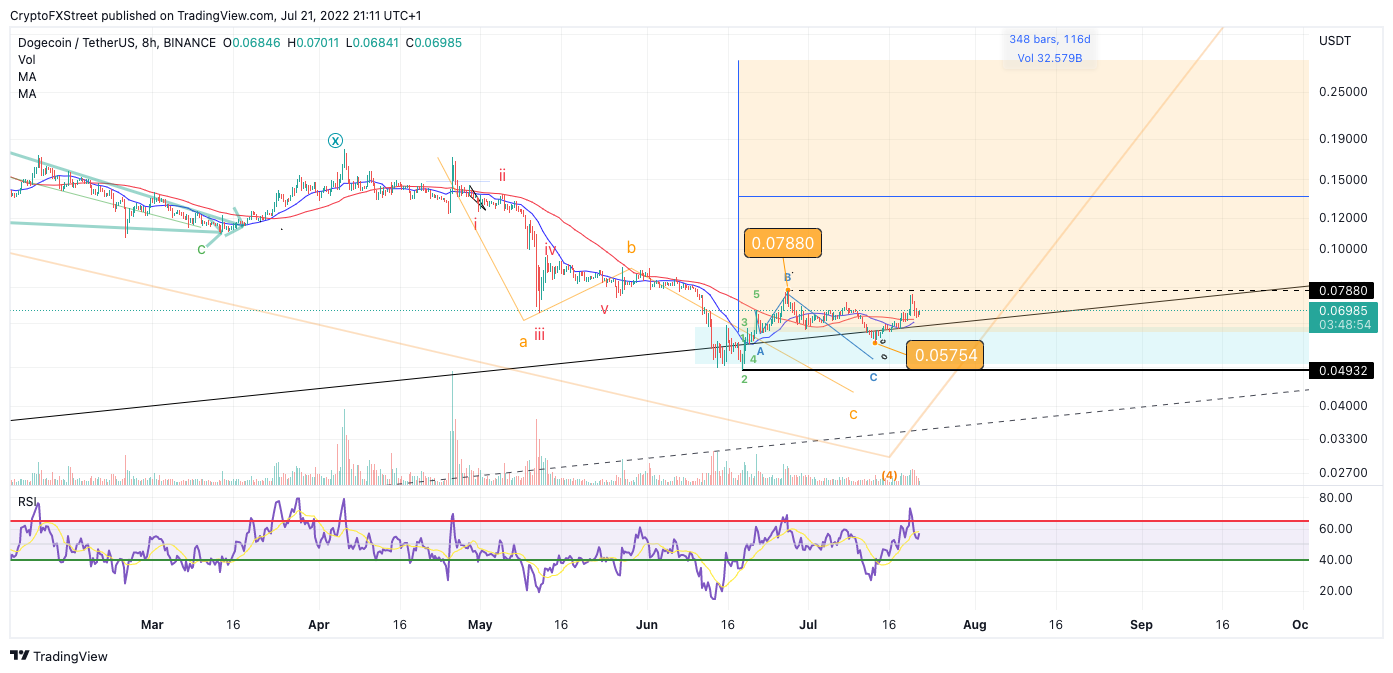This screenshot has width=1393, height=673.
Task: Select the circled x wave marker
Action: coord(336,141)
